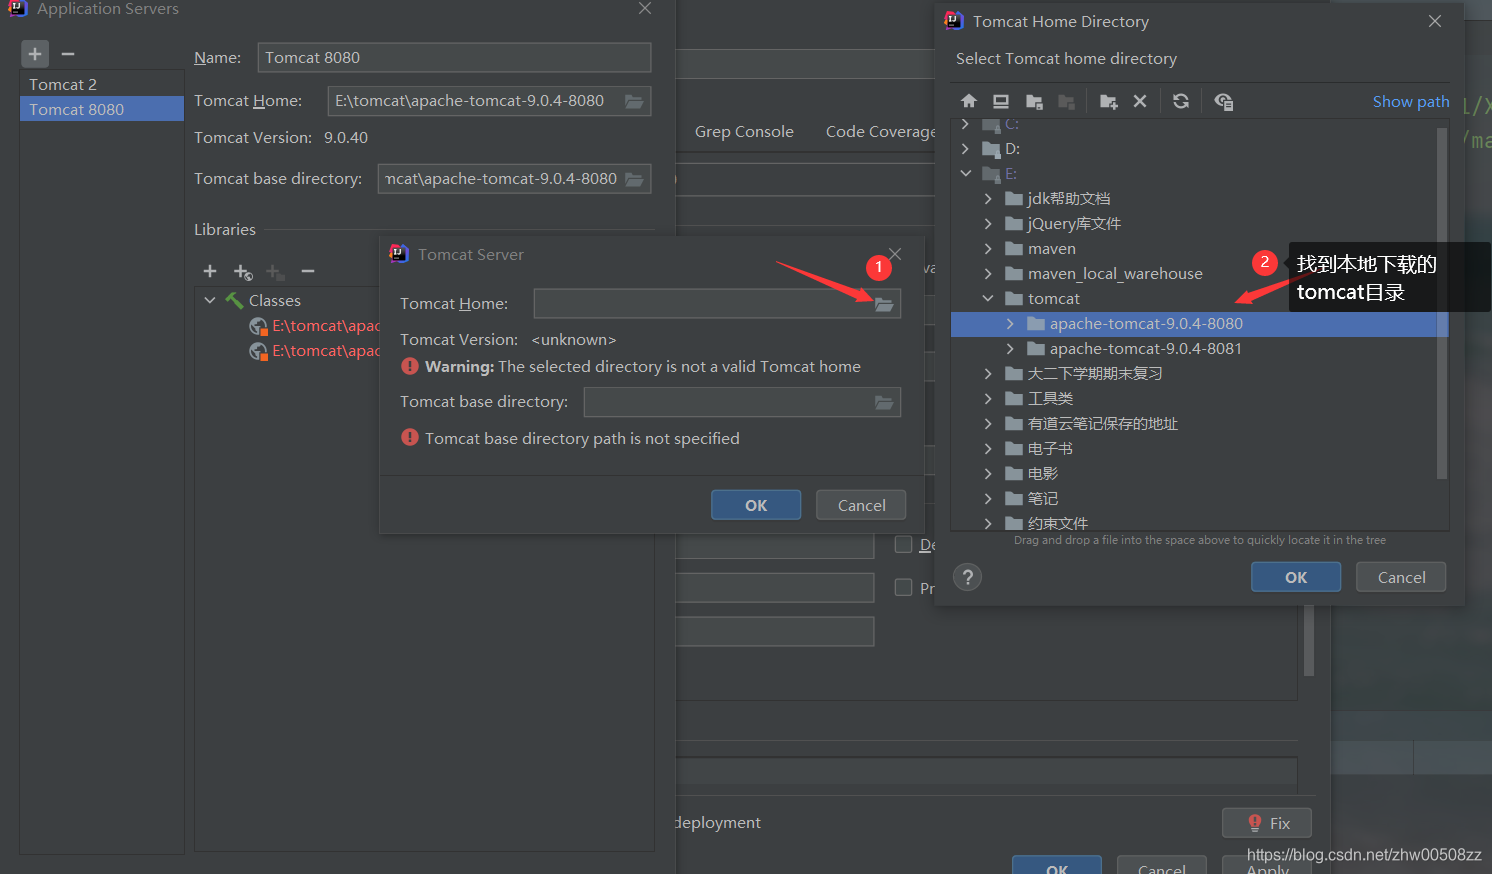1492x874 pixels.
Task: Jump to the project directory icon
Action: [x=1034, y=101]
